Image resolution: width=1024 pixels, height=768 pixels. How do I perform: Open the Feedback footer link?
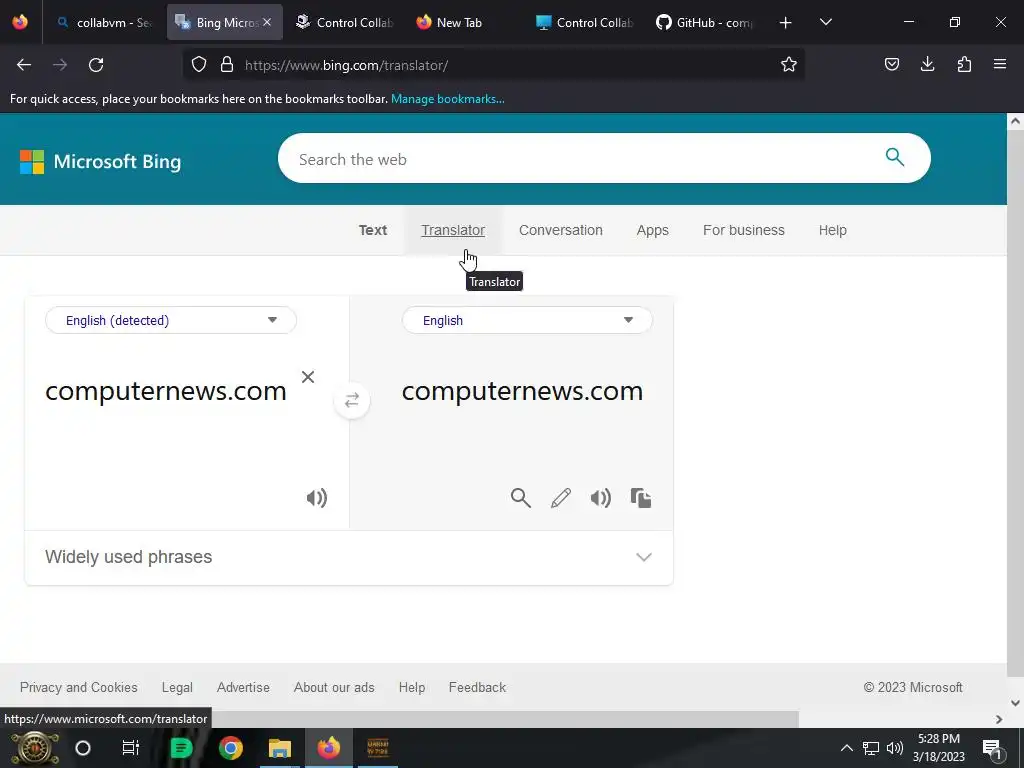coord(477,687)
